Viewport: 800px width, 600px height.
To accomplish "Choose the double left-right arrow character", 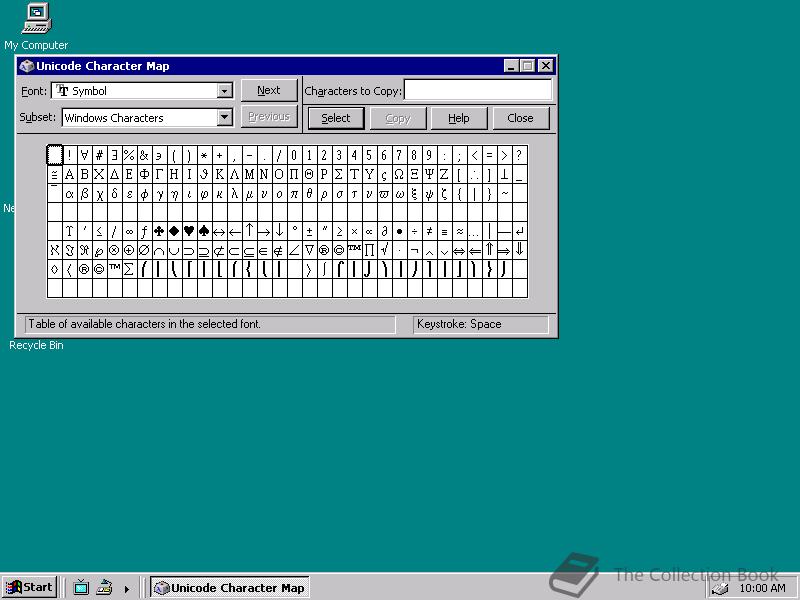I will click(460, 250).
